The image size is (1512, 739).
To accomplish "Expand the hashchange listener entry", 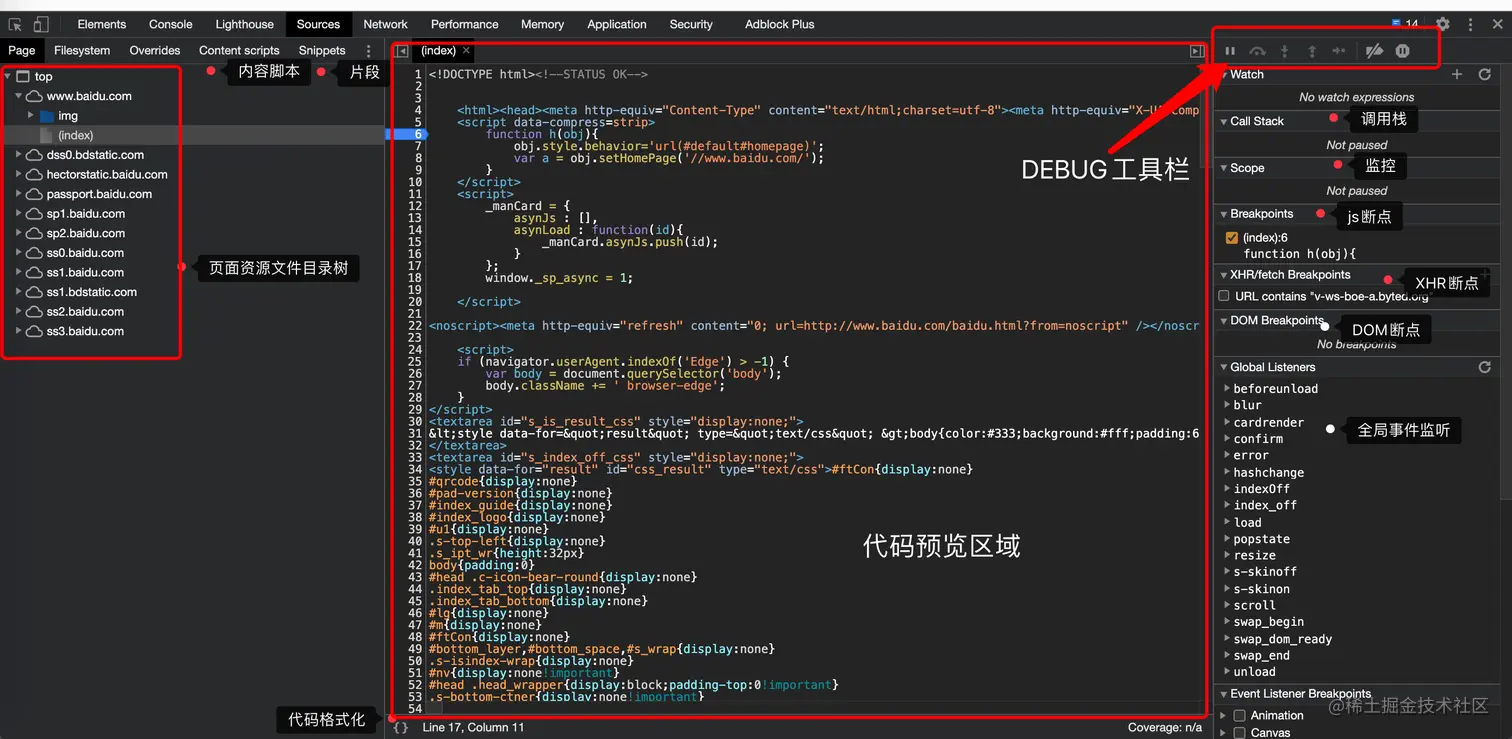I will pos(1227,472).
